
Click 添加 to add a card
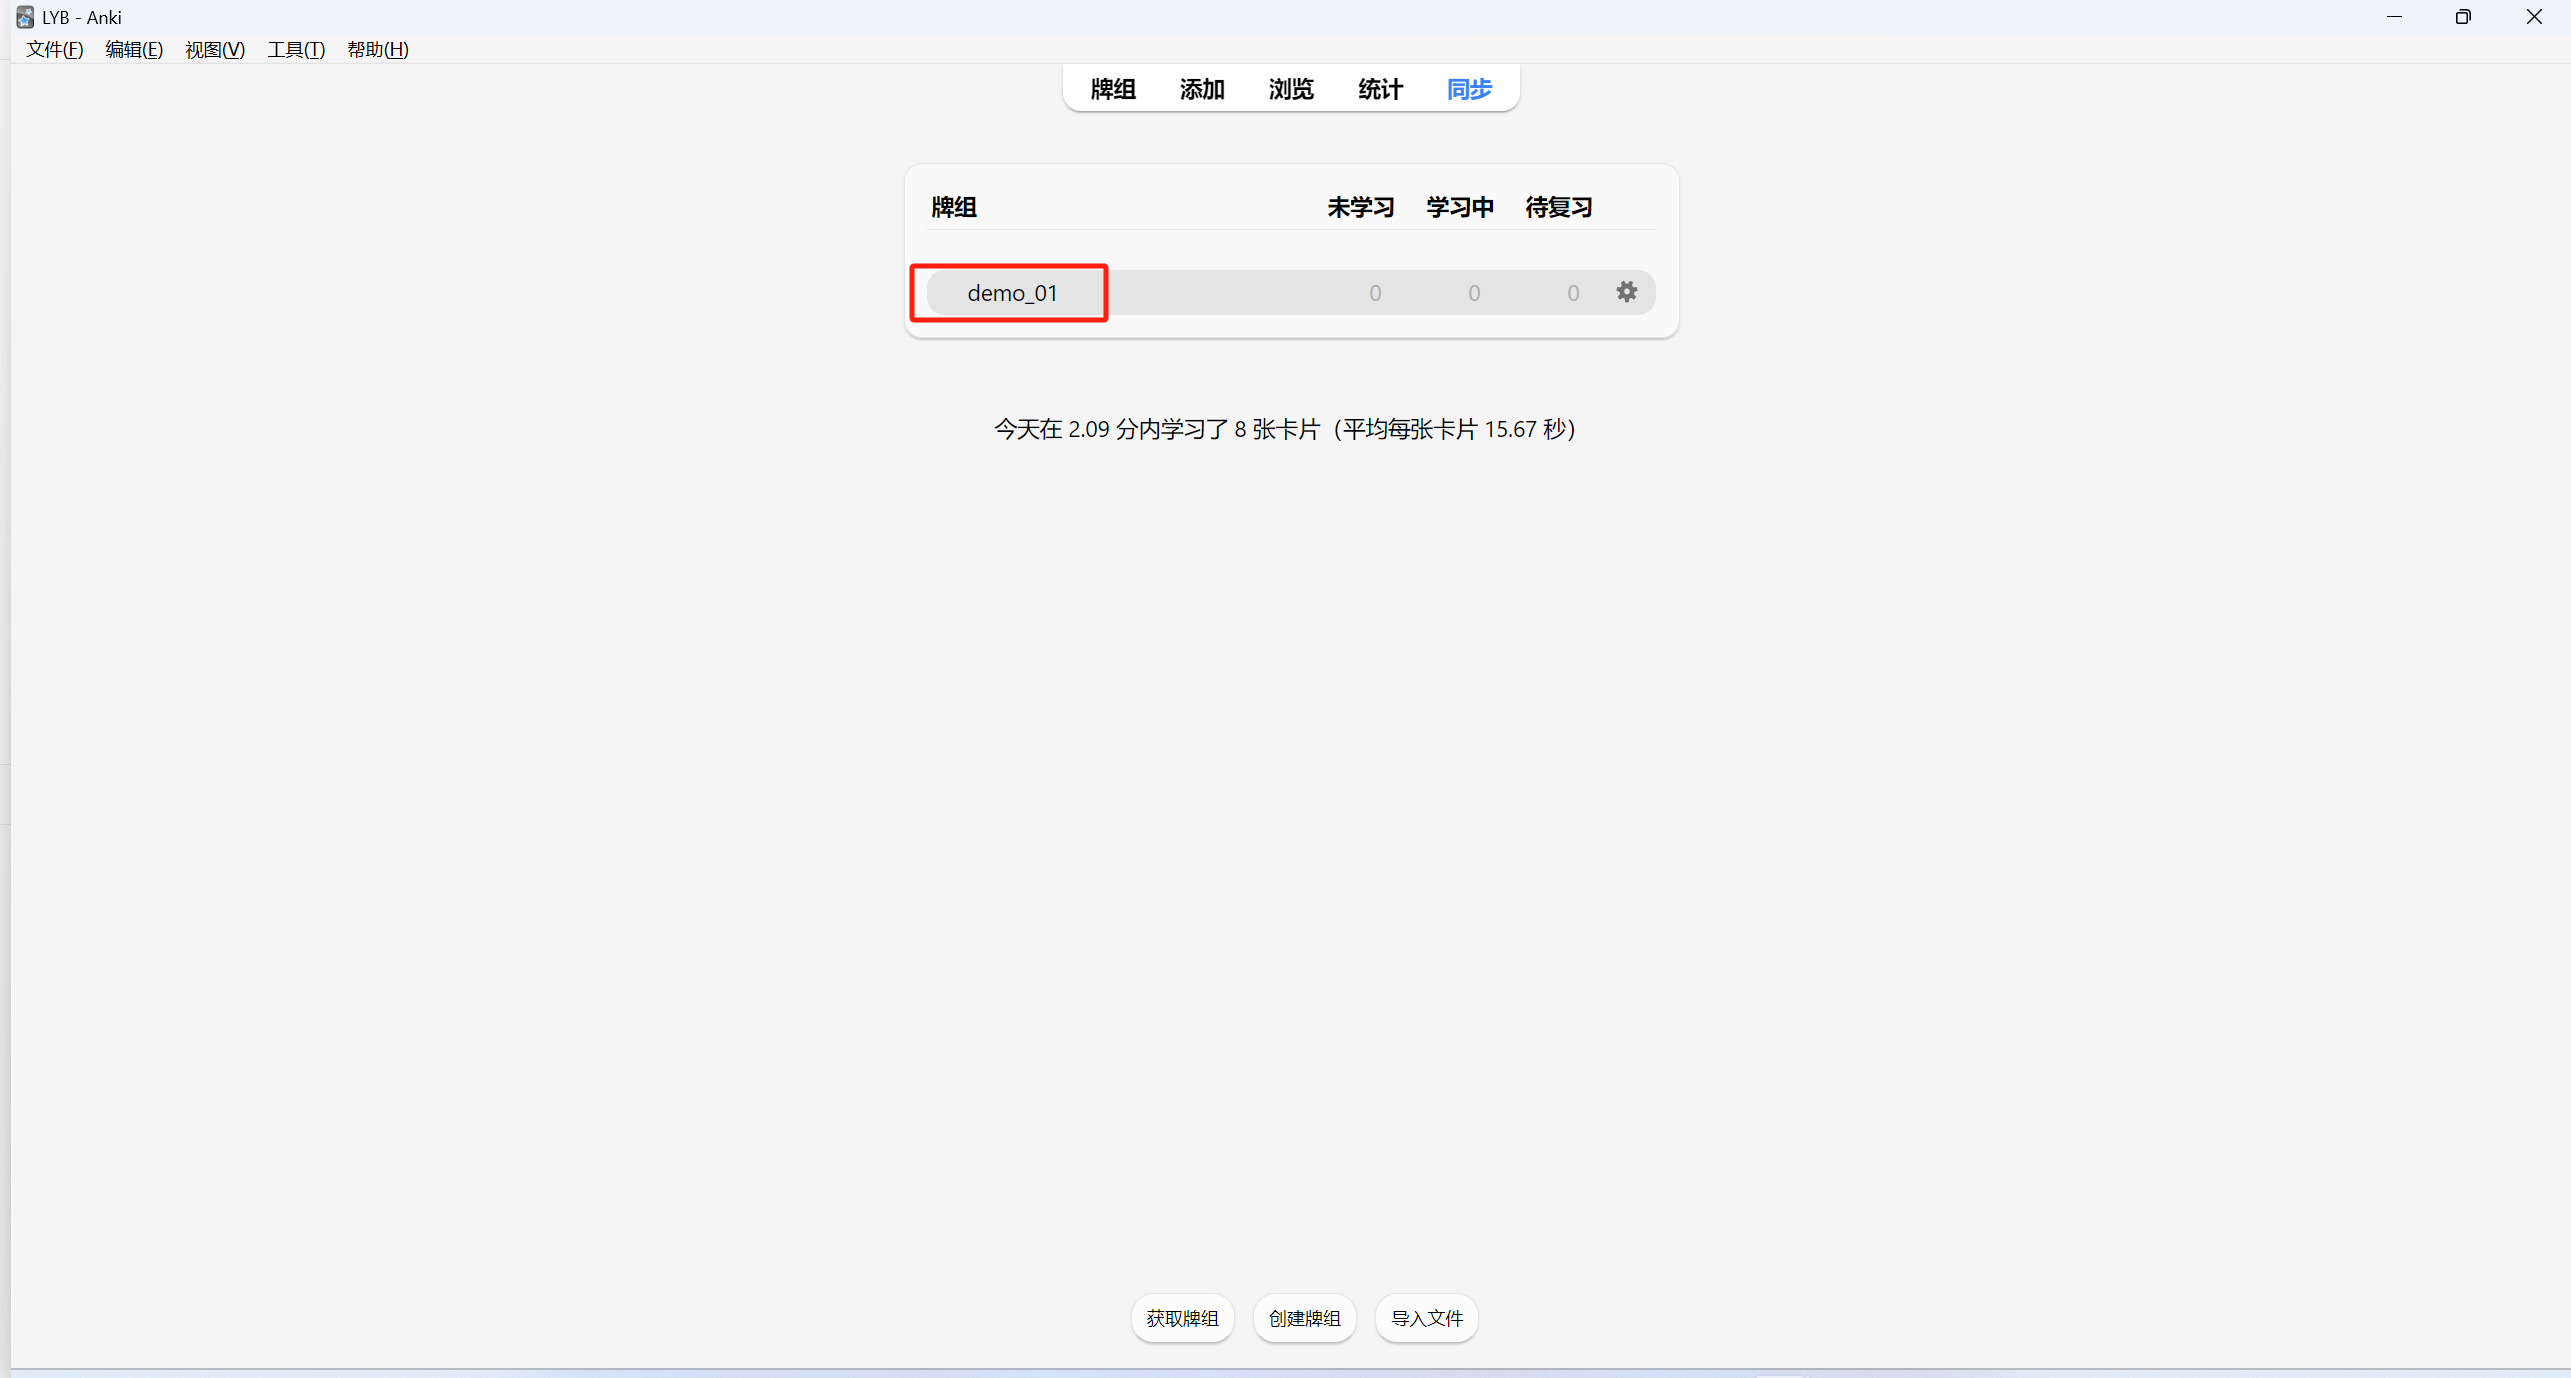(x=1201, y=89)
